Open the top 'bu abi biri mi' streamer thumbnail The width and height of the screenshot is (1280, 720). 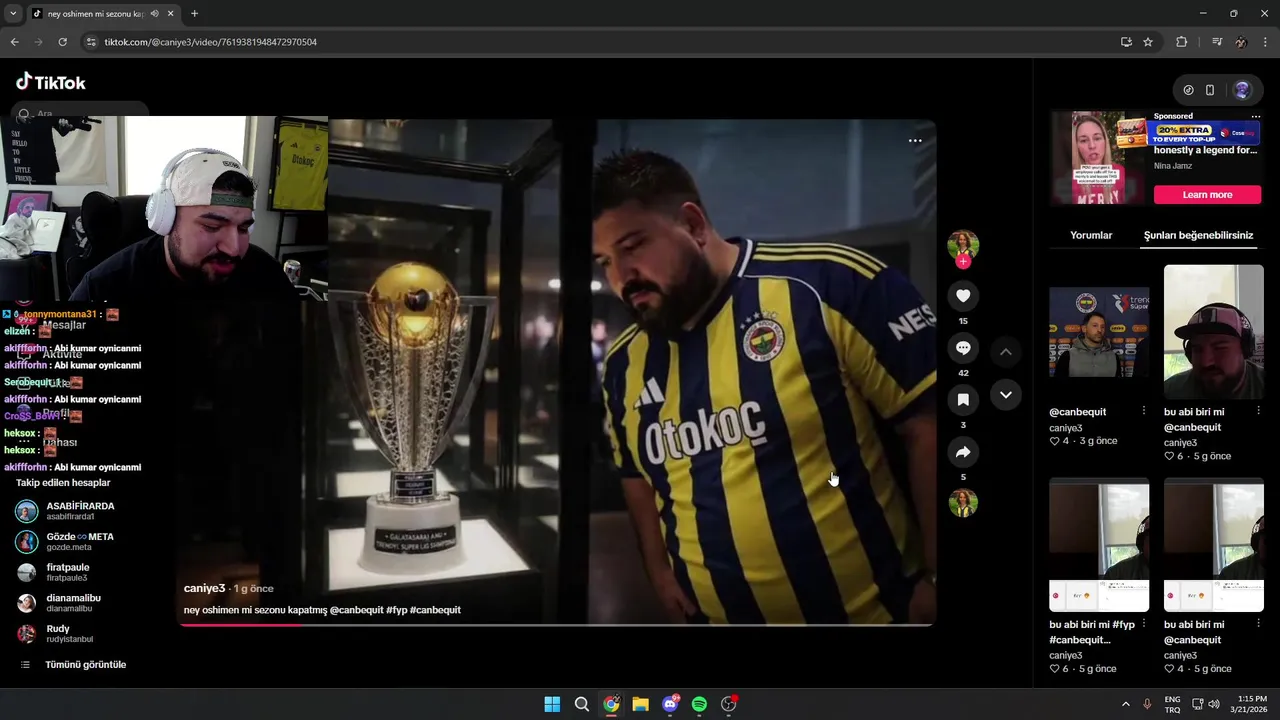click(x=1214, y=332)
